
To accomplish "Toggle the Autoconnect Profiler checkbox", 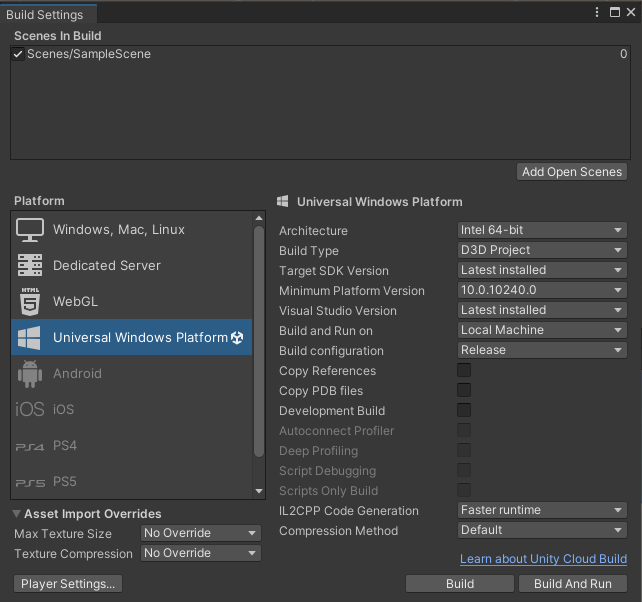I will [x=464, y=430].
